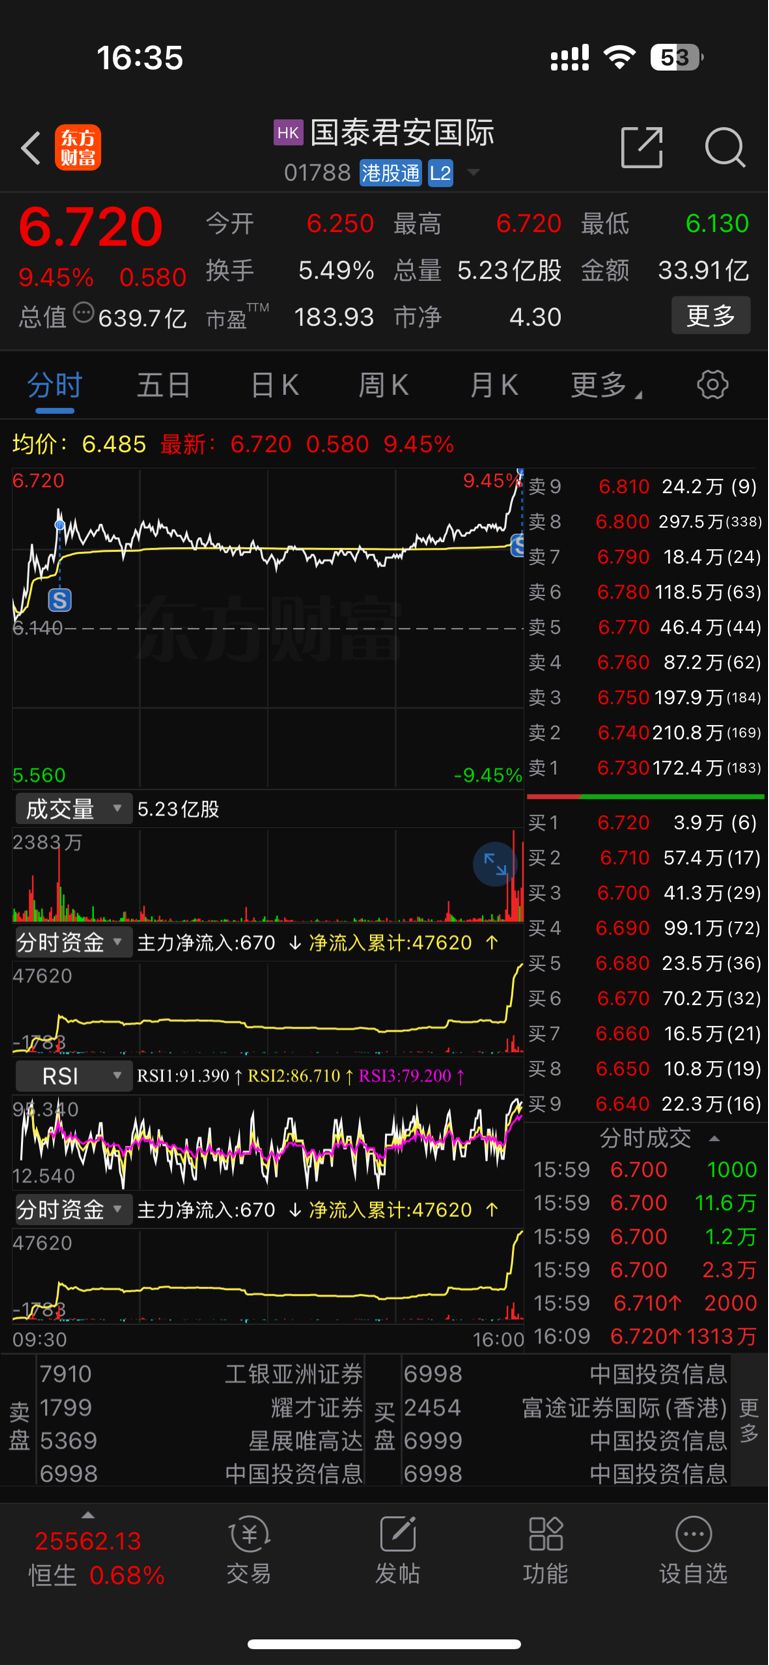The height and width of the screenshot is (1665, 769).
Task: Tap the HK market badge
Action: point(288,132)
